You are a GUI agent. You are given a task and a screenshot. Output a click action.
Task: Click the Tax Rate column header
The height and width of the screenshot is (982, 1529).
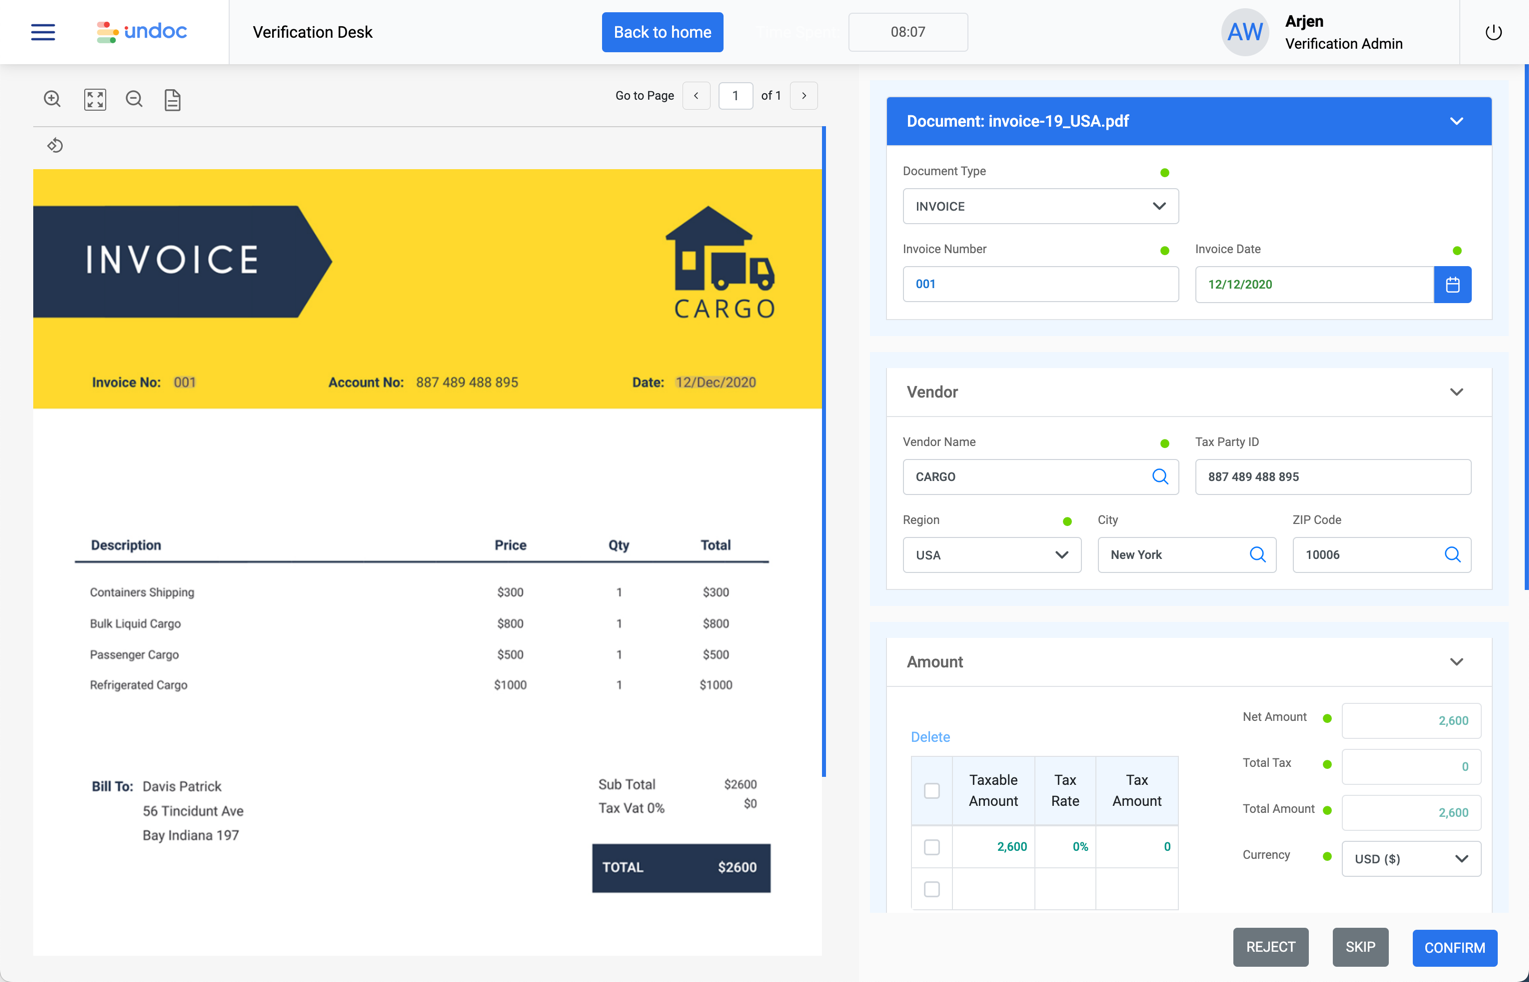(1065, 790)
